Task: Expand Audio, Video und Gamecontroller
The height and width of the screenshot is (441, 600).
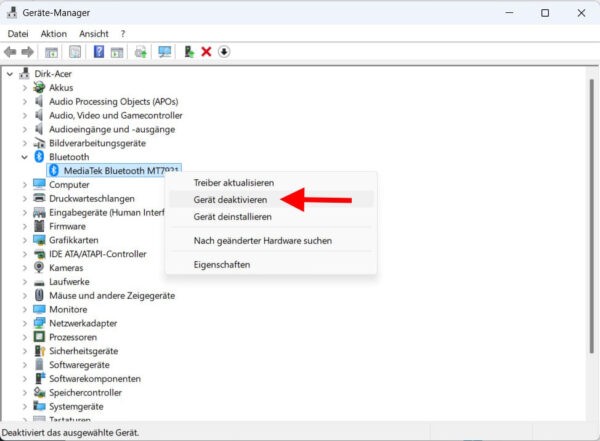Action: (x=24, y=115)
